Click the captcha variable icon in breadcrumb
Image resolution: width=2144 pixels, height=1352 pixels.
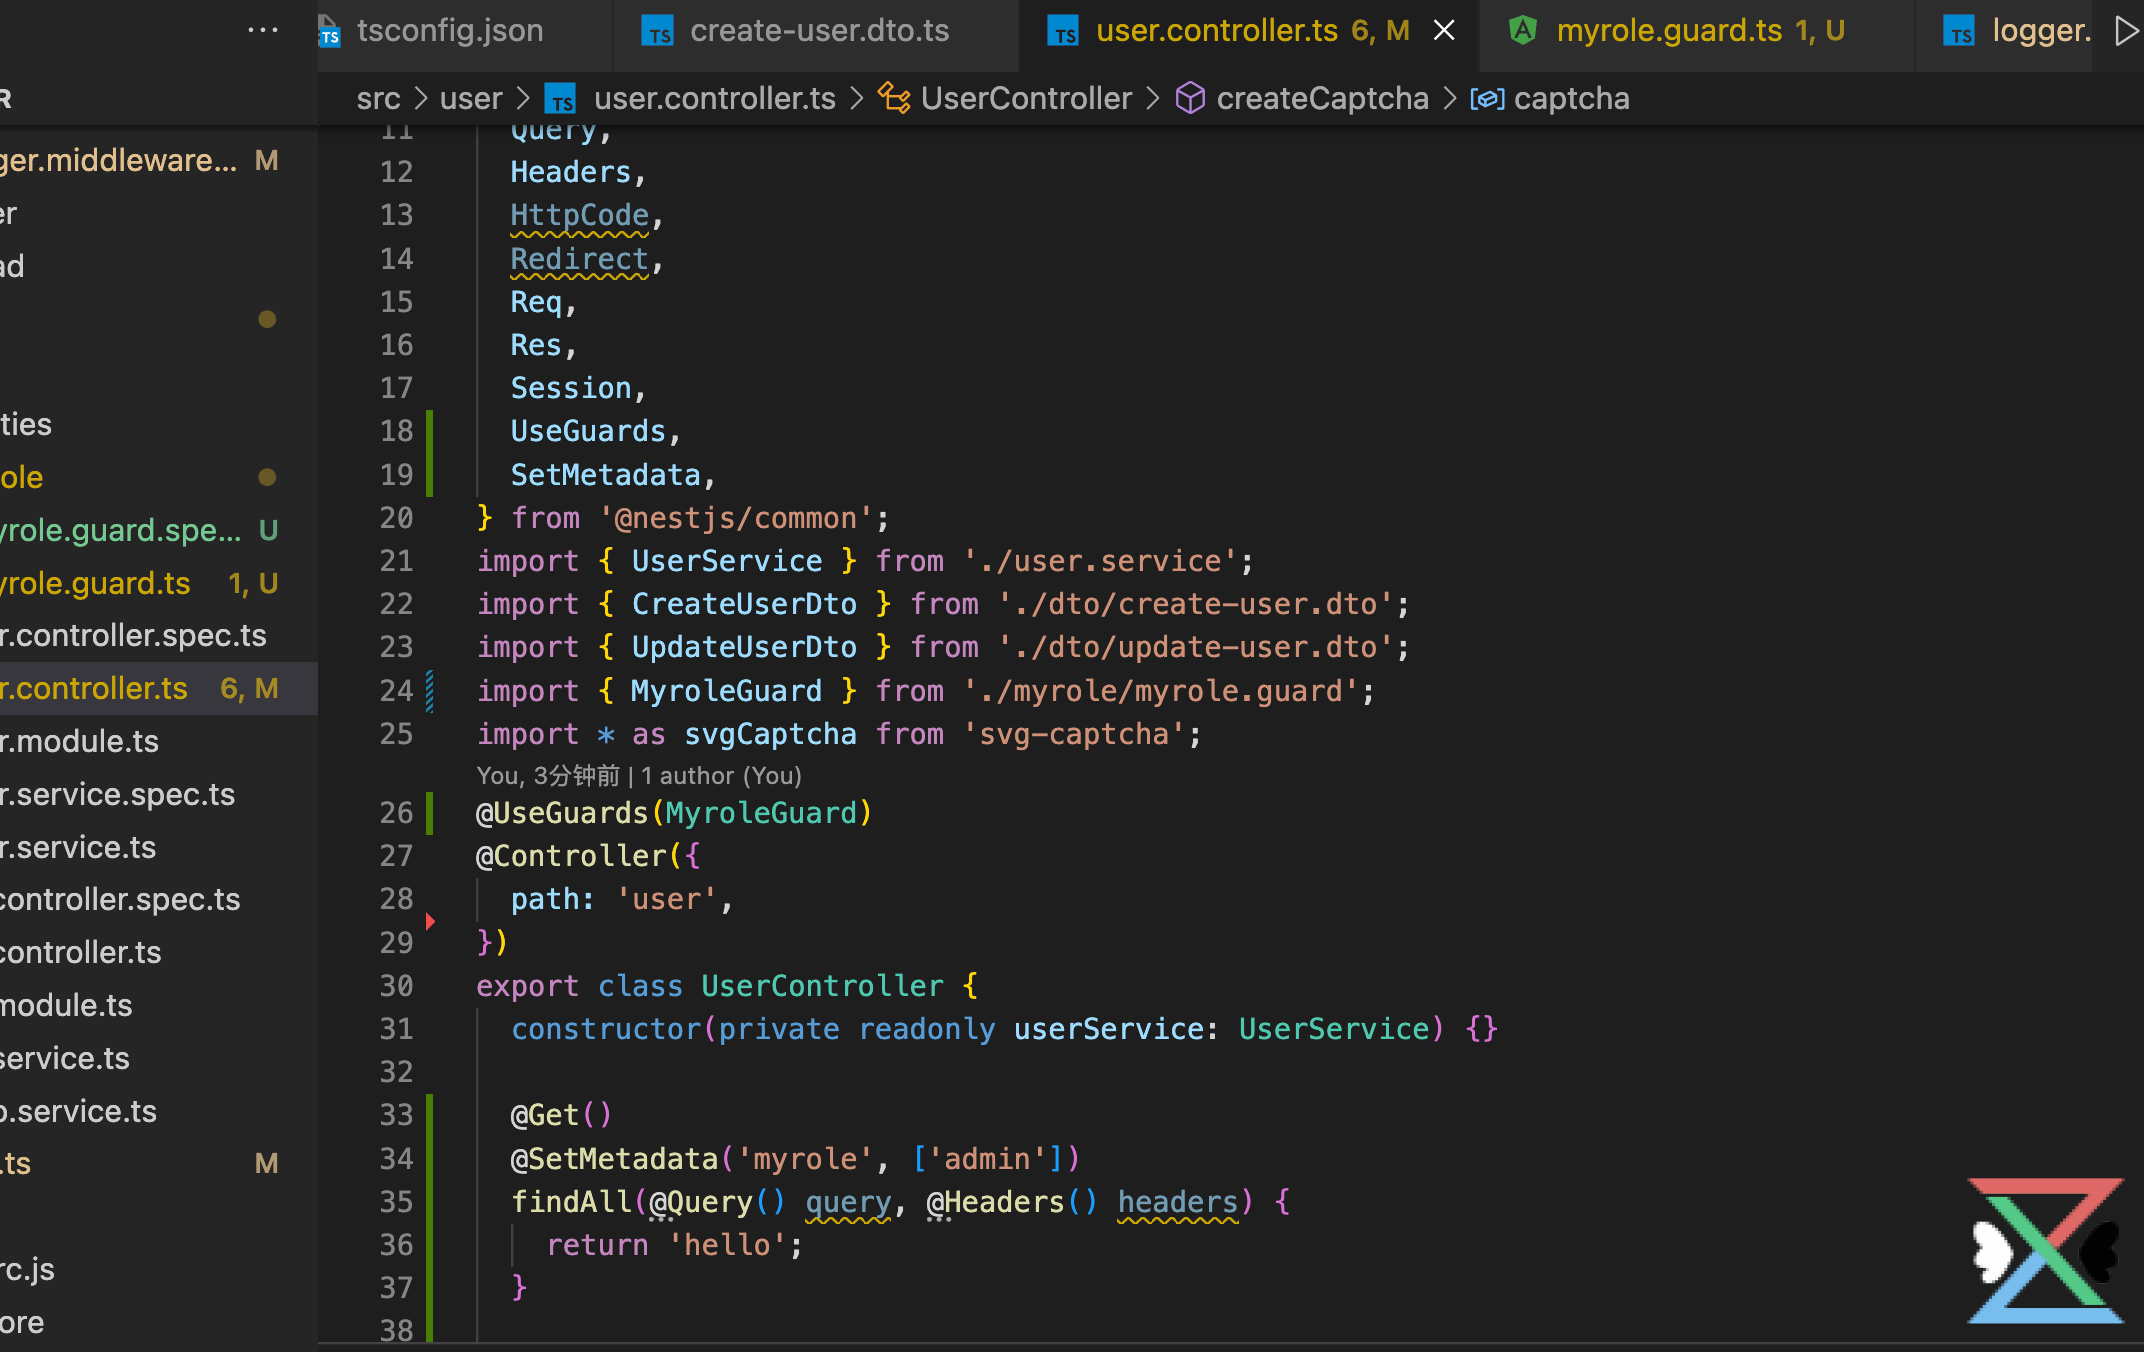1487,98
